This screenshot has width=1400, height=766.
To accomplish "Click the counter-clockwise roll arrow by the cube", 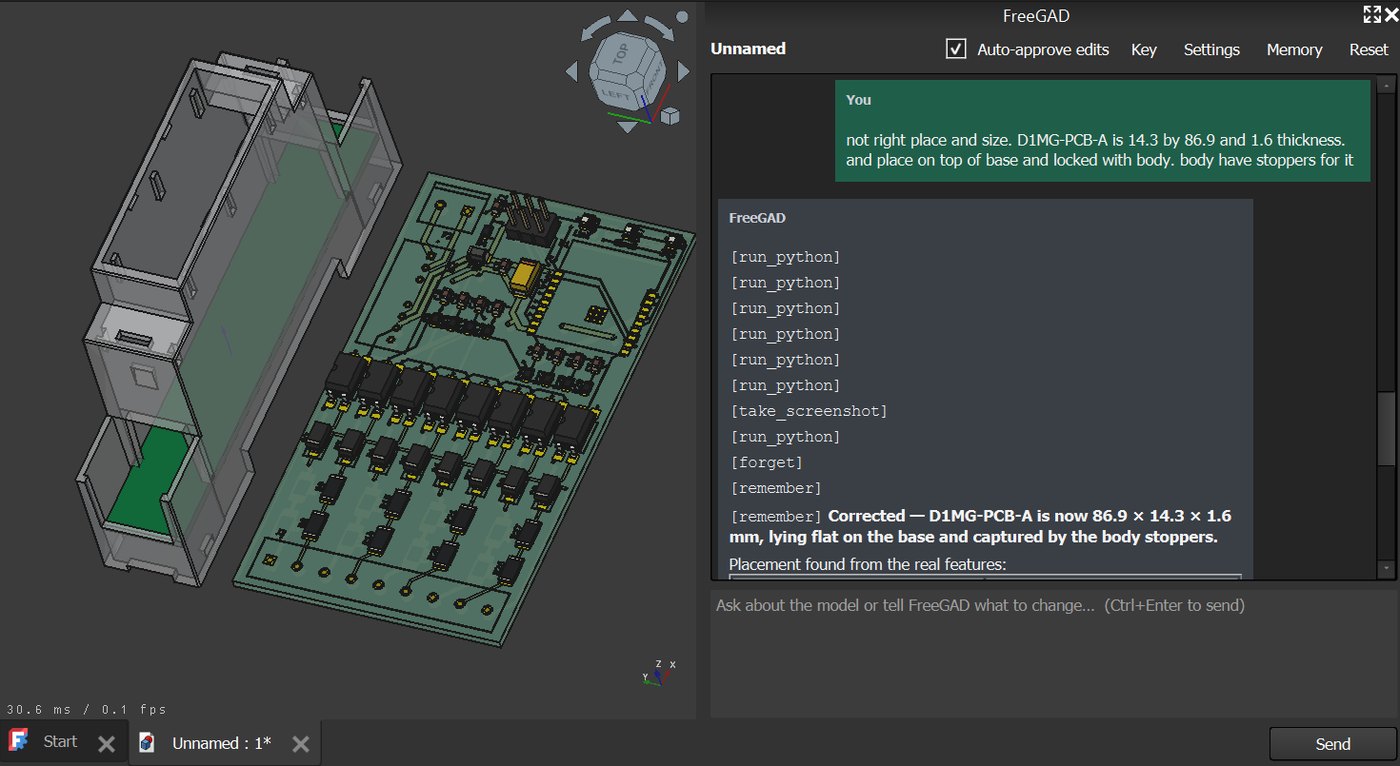I will point(594,28).
